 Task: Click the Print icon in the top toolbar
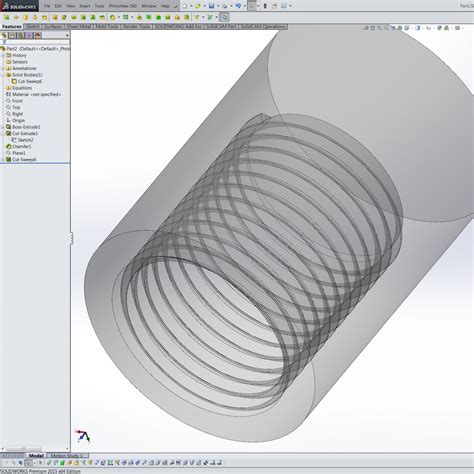point(225,6)
